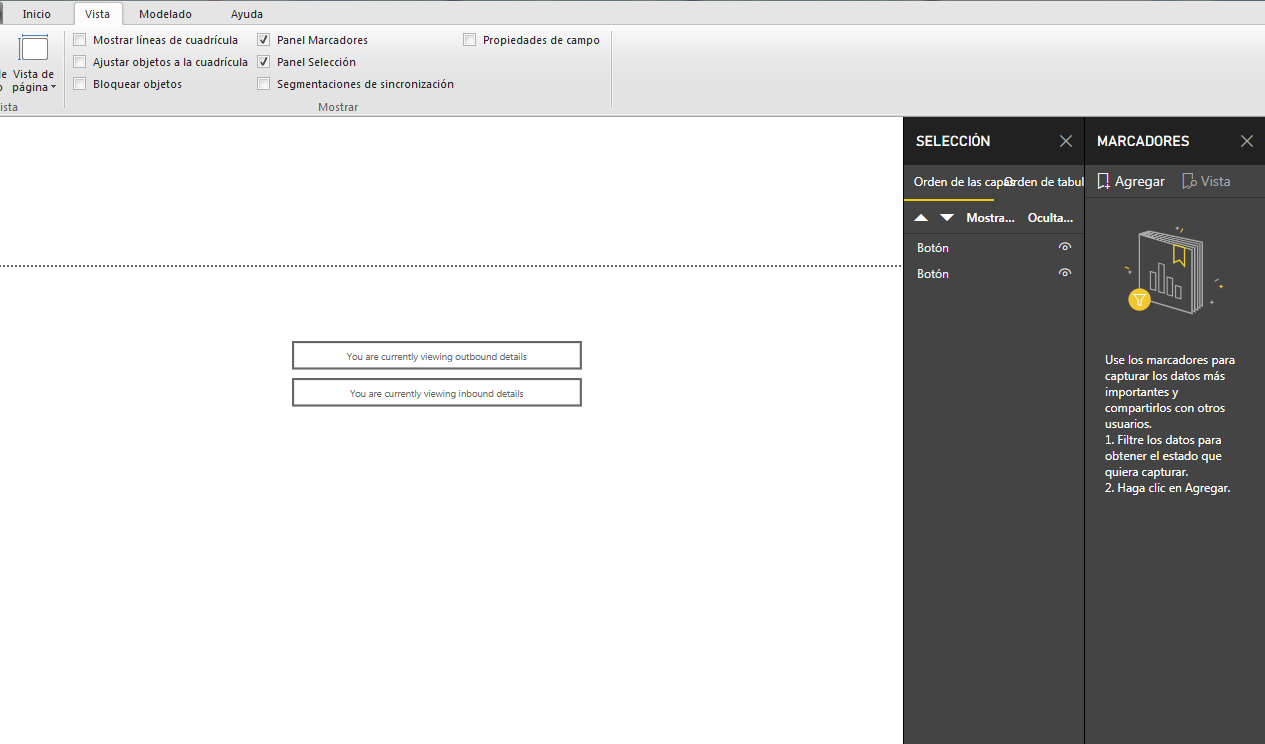Enable Mostrar líneas de cuadrícula checkbox

coord(80,40)
